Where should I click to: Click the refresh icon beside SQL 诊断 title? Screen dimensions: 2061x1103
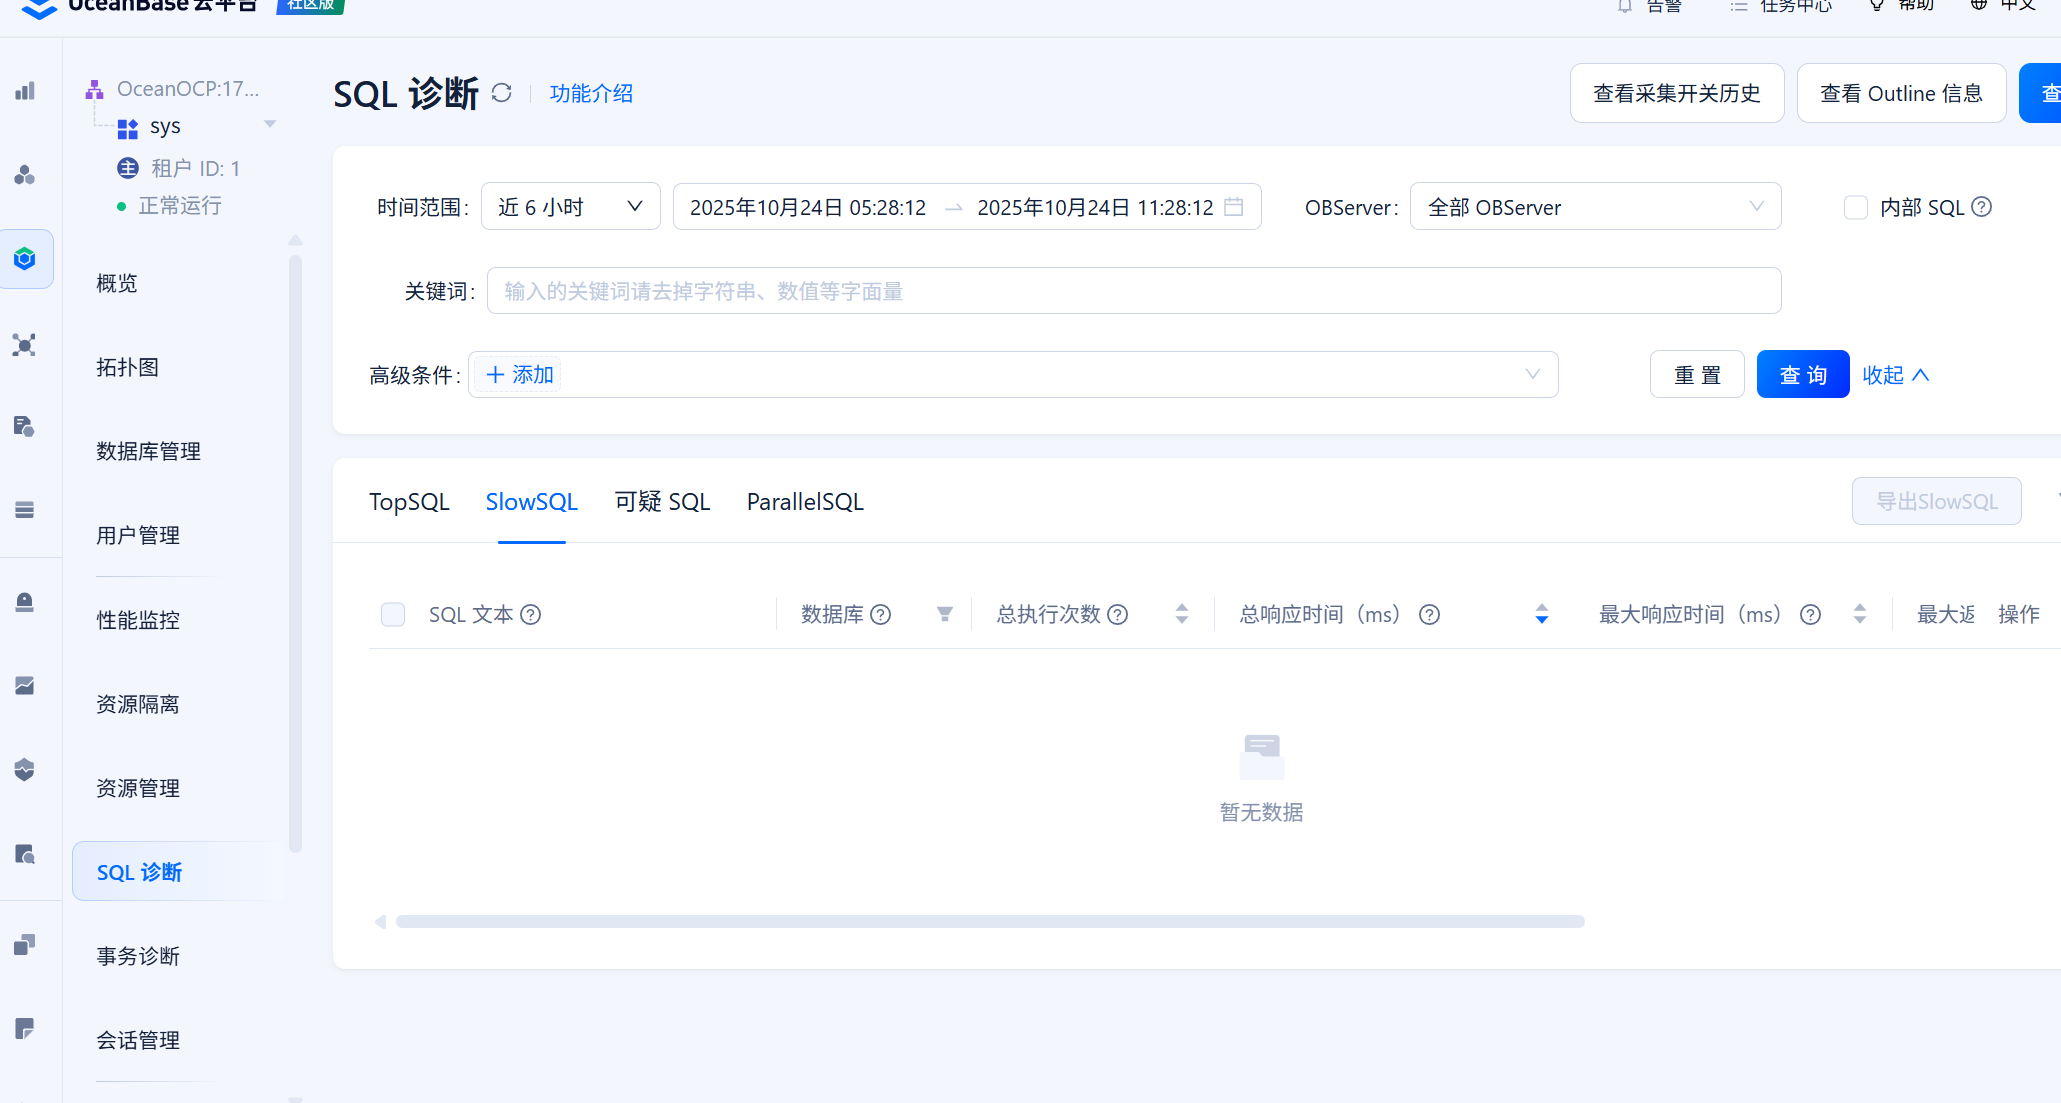click(x=502, y=93)
